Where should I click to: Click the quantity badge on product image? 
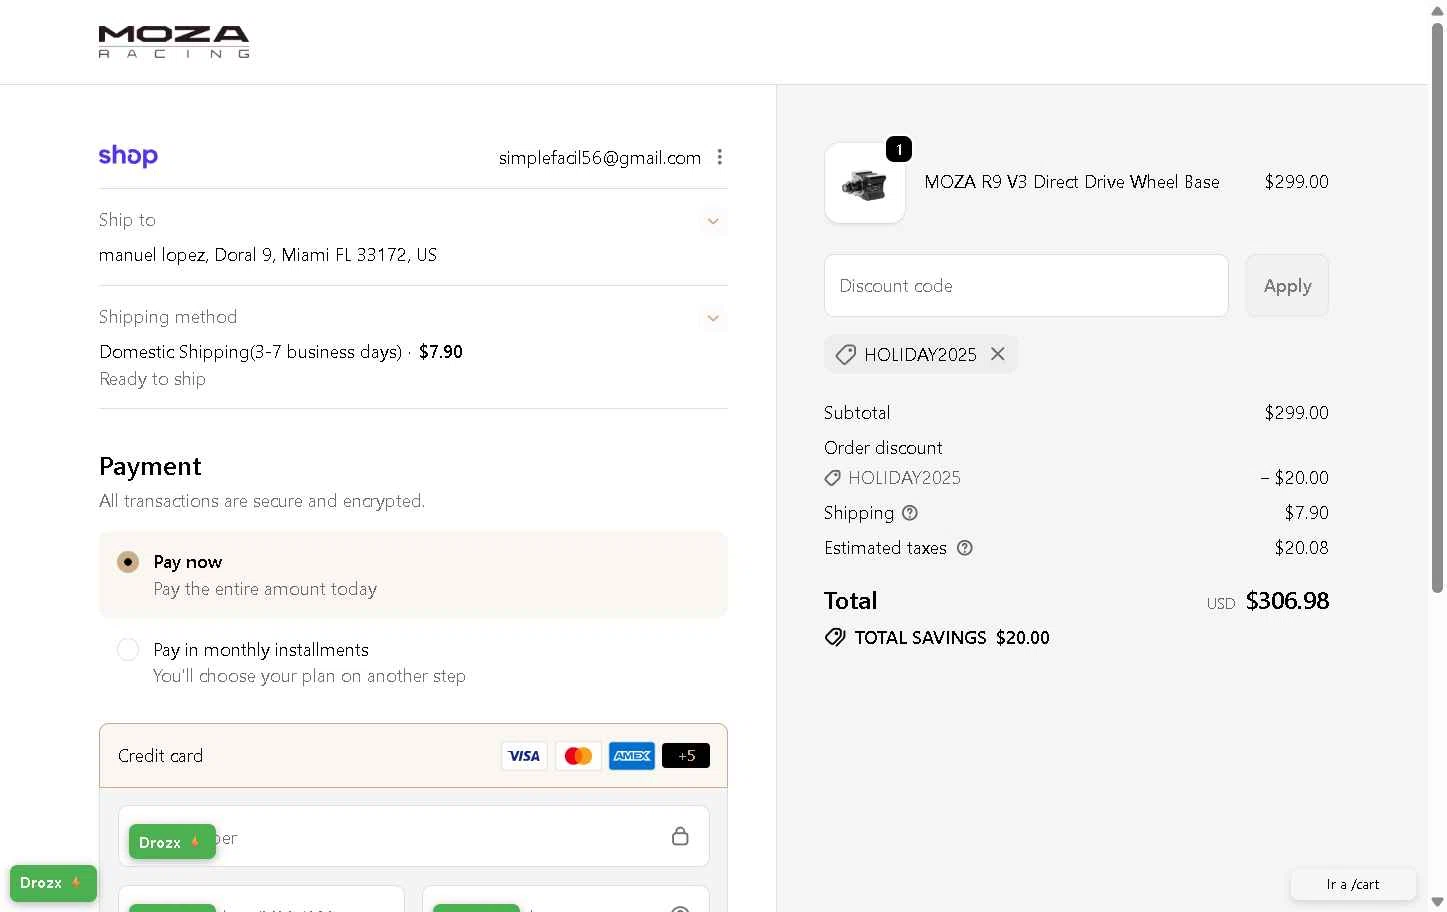(x=899, y=149)
